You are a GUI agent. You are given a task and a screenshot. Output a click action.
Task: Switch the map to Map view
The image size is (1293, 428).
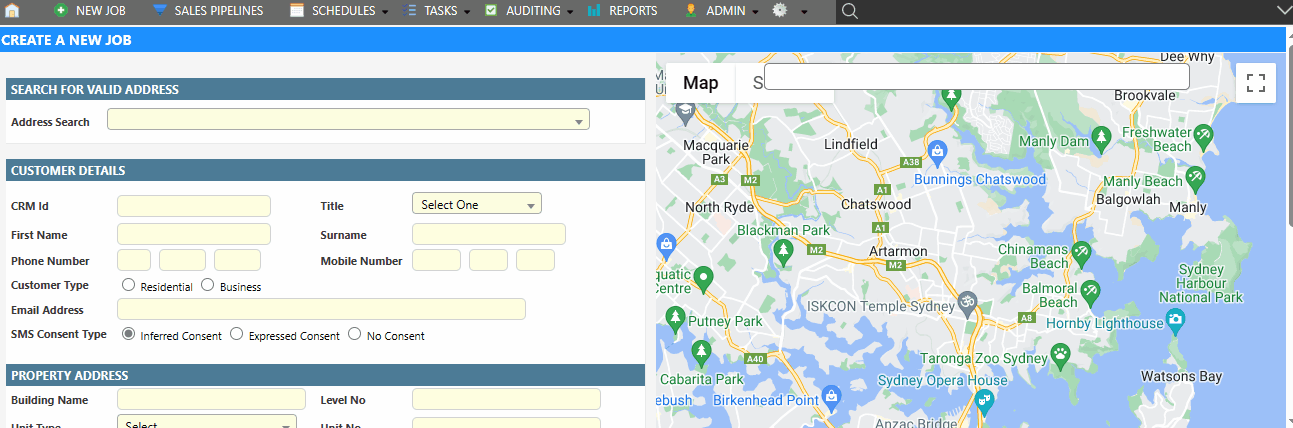point(700,83)
